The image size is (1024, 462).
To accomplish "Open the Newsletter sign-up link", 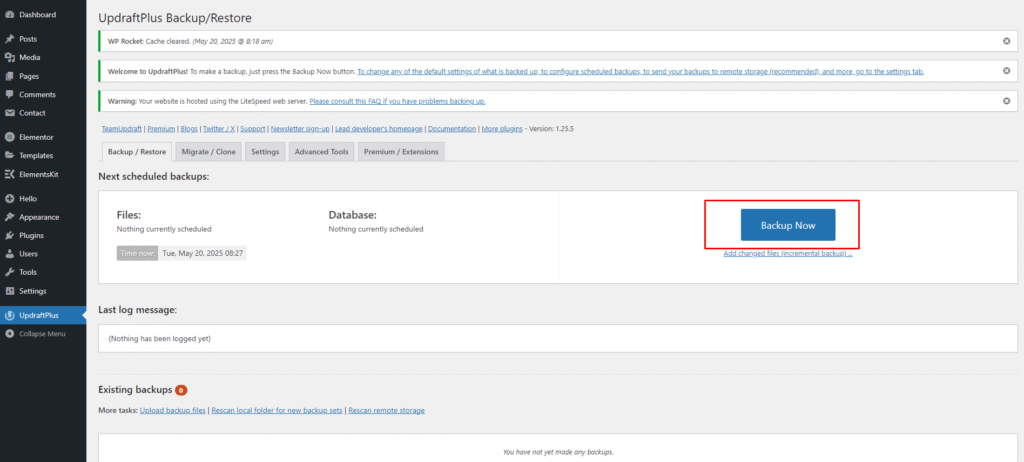I will tap(300, 129).
